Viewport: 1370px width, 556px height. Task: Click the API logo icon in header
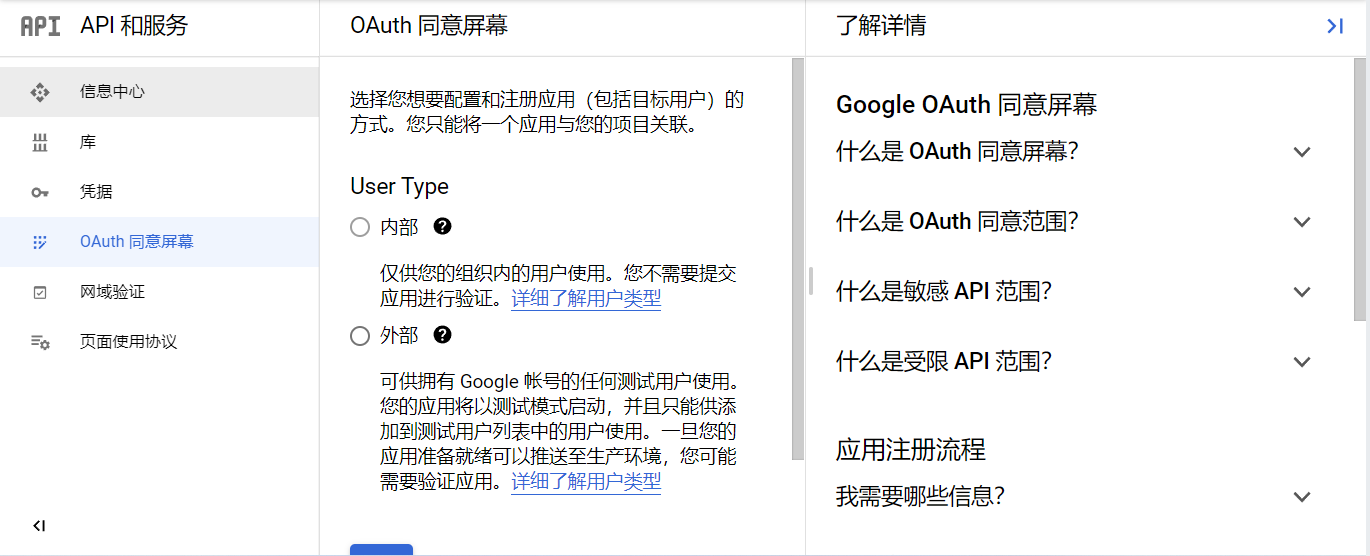point(40,27)
